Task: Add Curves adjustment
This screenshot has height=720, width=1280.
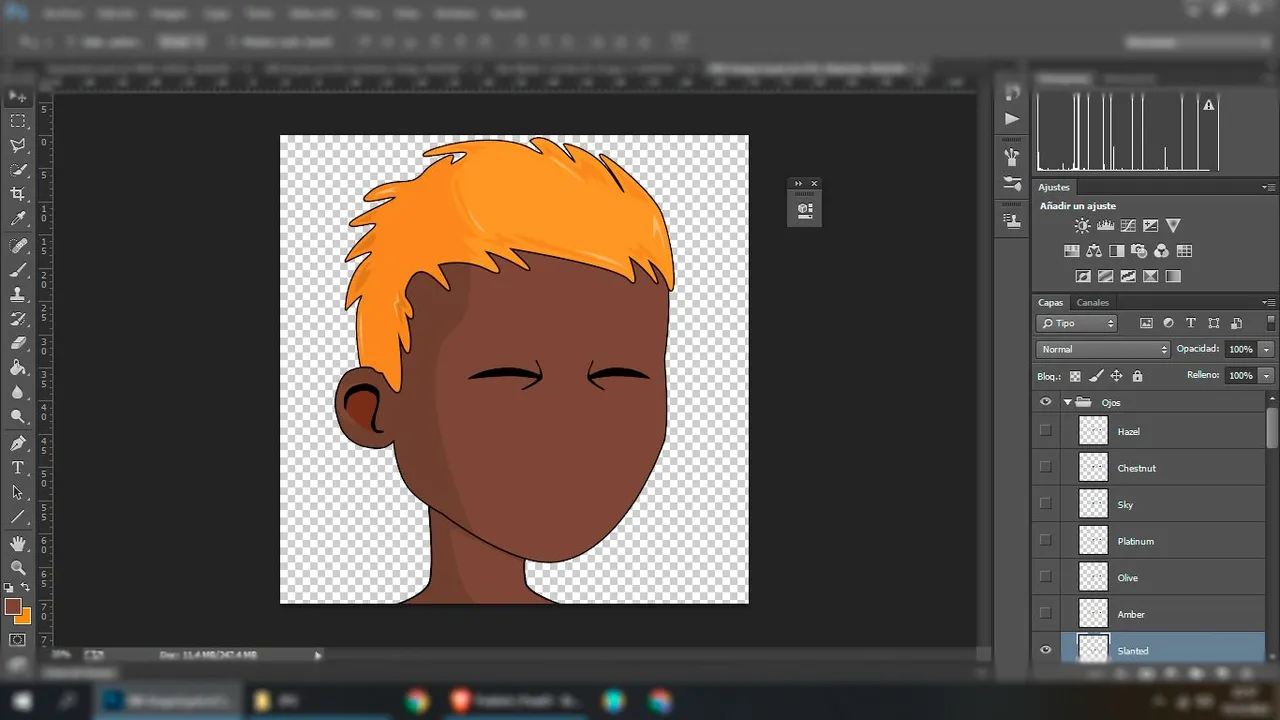Action: [x=1128, y=226]
